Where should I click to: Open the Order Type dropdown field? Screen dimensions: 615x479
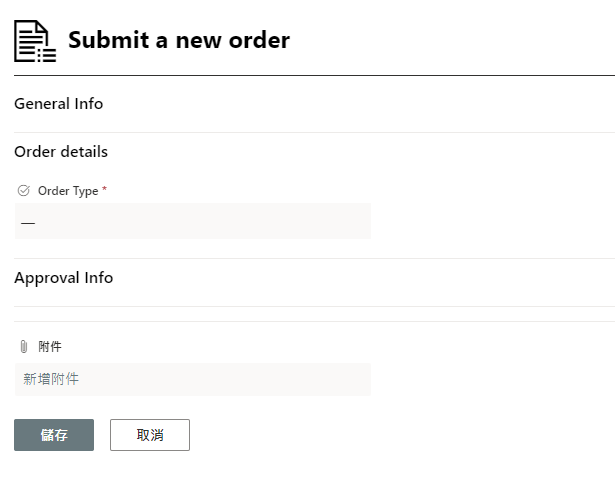pyautogui.click(x=192, y=222)
